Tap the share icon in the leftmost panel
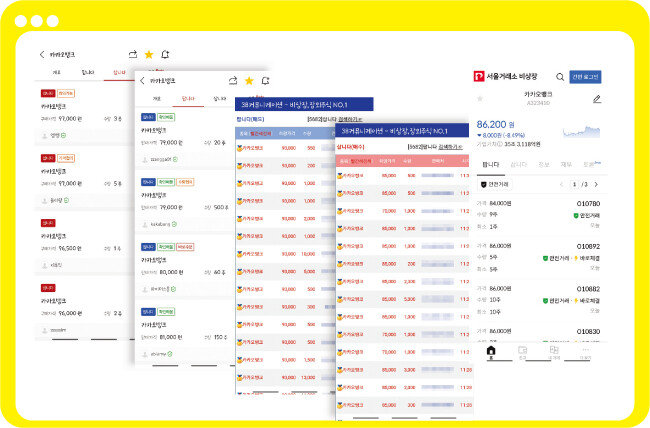This screenshot has height=428, width=650. tap(133, 54)
